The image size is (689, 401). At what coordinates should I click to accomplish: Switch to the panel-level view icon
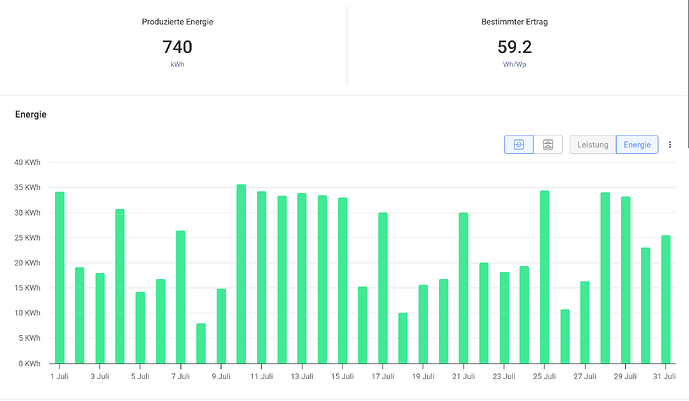pyautogui.click(x=548, y=145)
